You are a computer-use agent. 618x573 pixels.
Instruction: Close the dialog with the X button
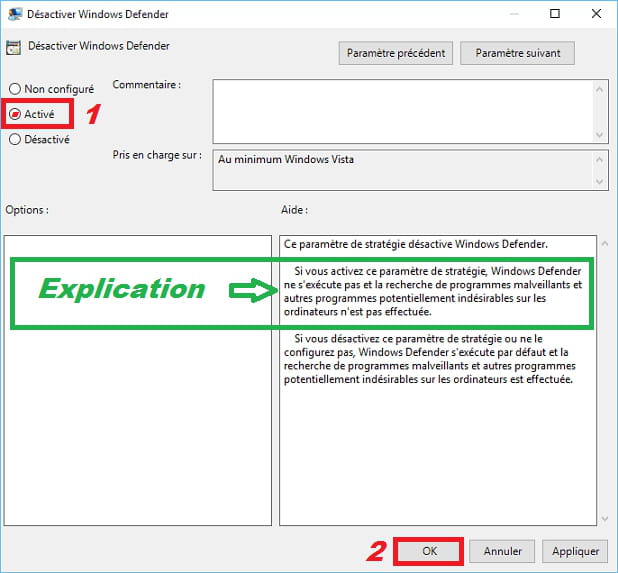click(x=596, y=14)
